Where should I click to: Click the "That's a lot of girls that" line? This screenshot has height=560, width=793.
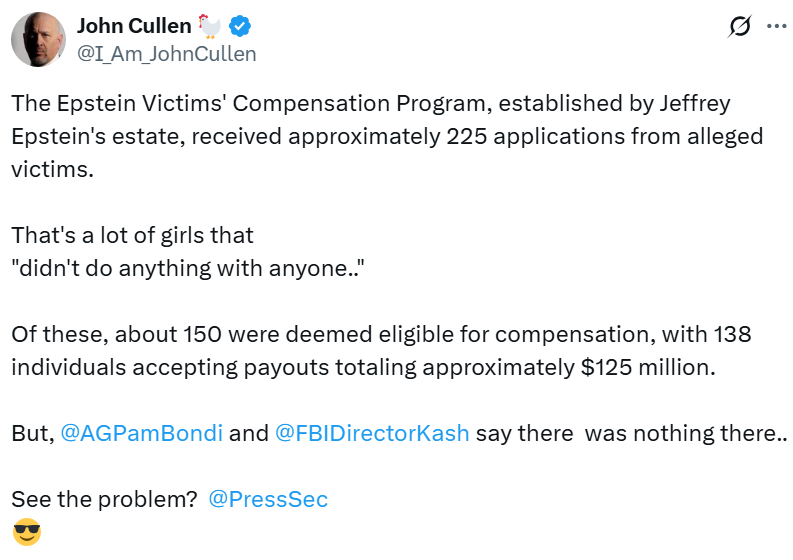pos(133,236)
